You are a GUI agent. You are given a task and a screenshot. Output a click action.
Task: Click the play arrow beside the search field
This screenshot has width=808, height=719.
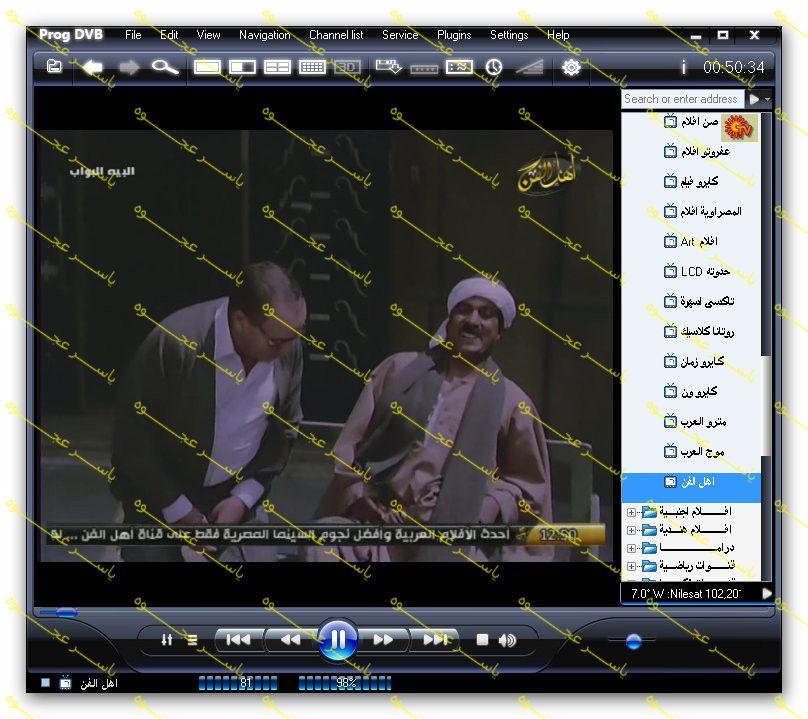pyautogui.click(x=754, y=98)
